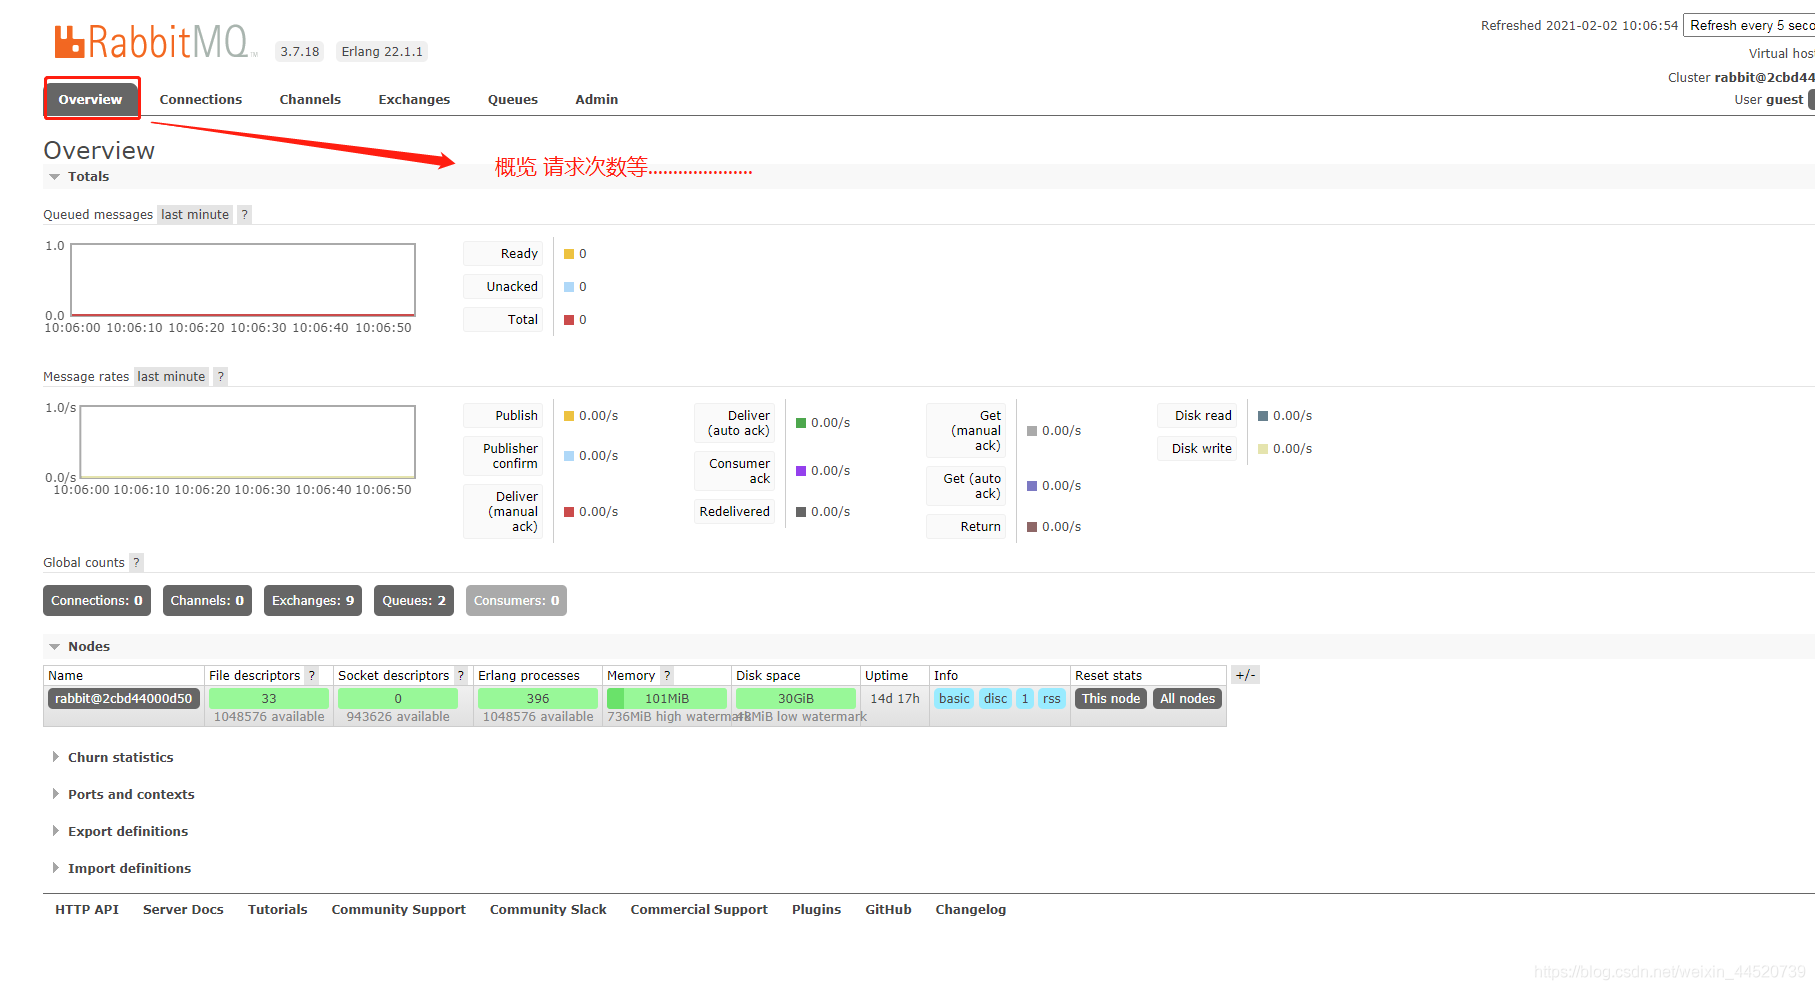Viewport: 1815px width, 990px height.
Task: Open help for Message rates
Action: tap(220, 376)
